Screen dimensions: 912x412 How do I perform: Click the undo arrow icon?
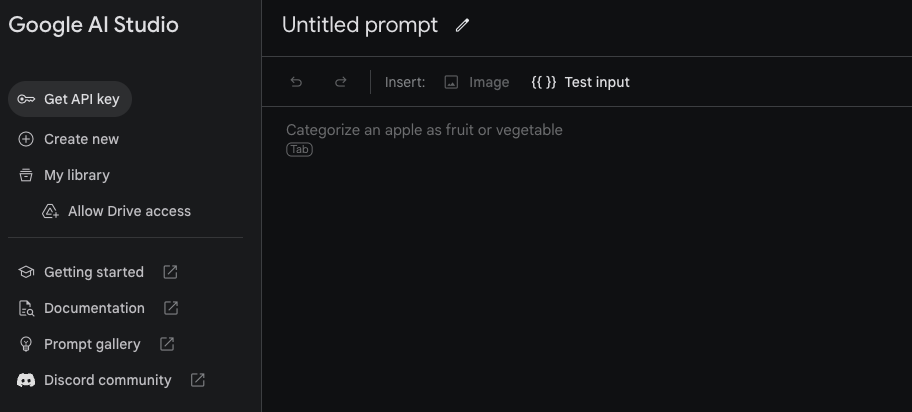click(296, 82)
